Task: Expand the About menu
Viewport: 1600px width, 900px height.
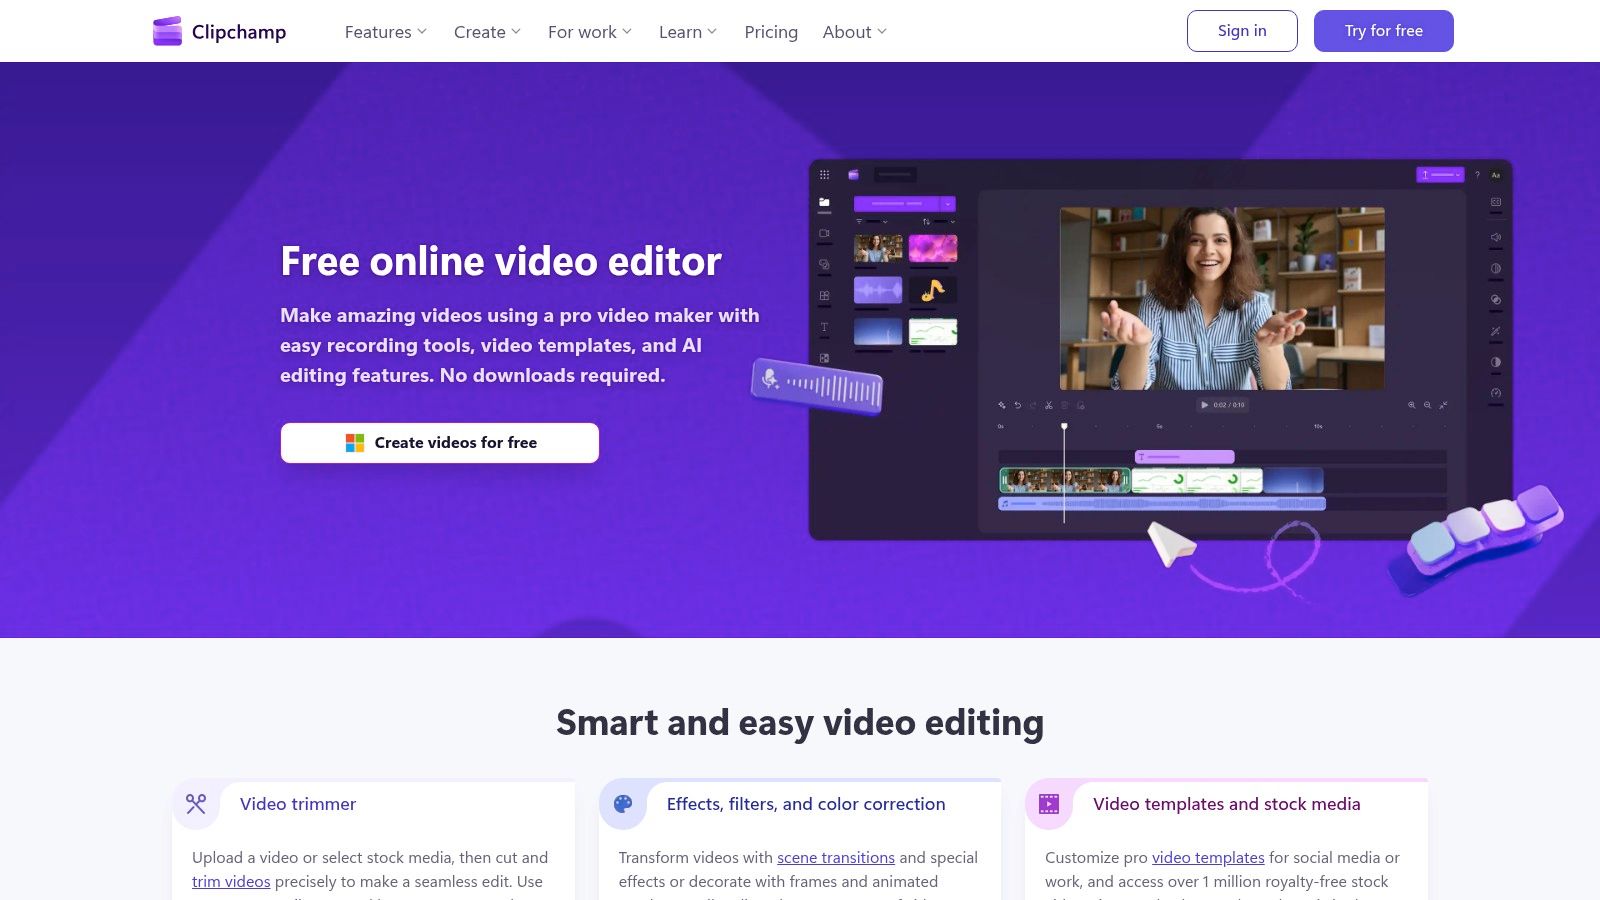Action: (x=855, y=32)
